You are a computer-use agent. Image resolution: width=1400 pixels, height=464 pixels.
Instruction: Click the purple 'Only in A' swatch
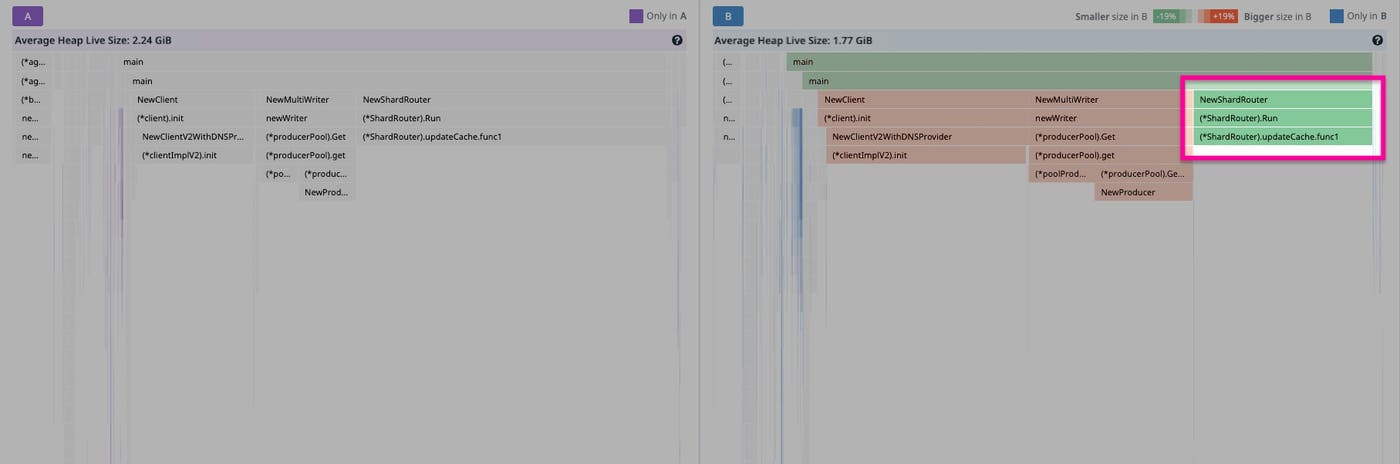[636, 16]
